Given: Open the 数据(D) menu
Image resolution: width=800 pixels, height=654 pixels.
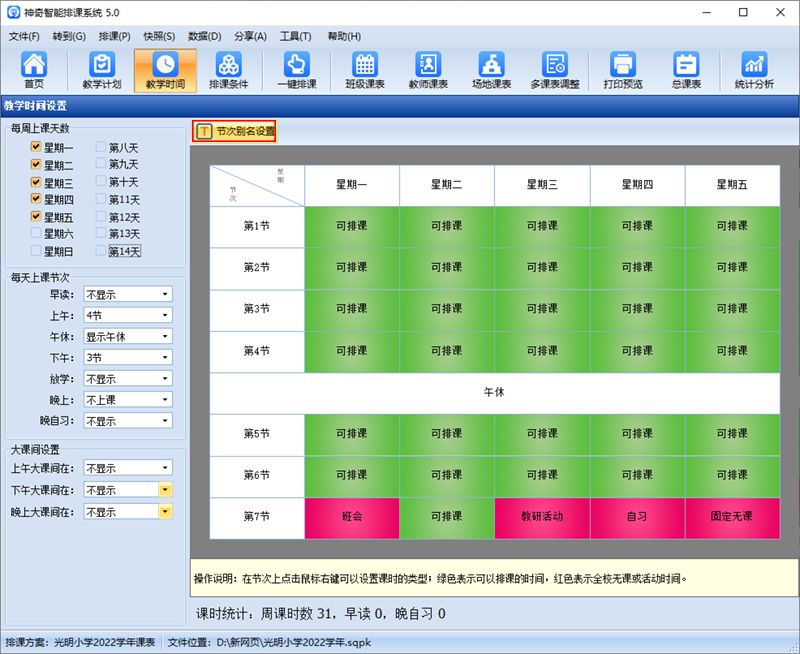Looking at the screenshot, I should click(205, 36).
